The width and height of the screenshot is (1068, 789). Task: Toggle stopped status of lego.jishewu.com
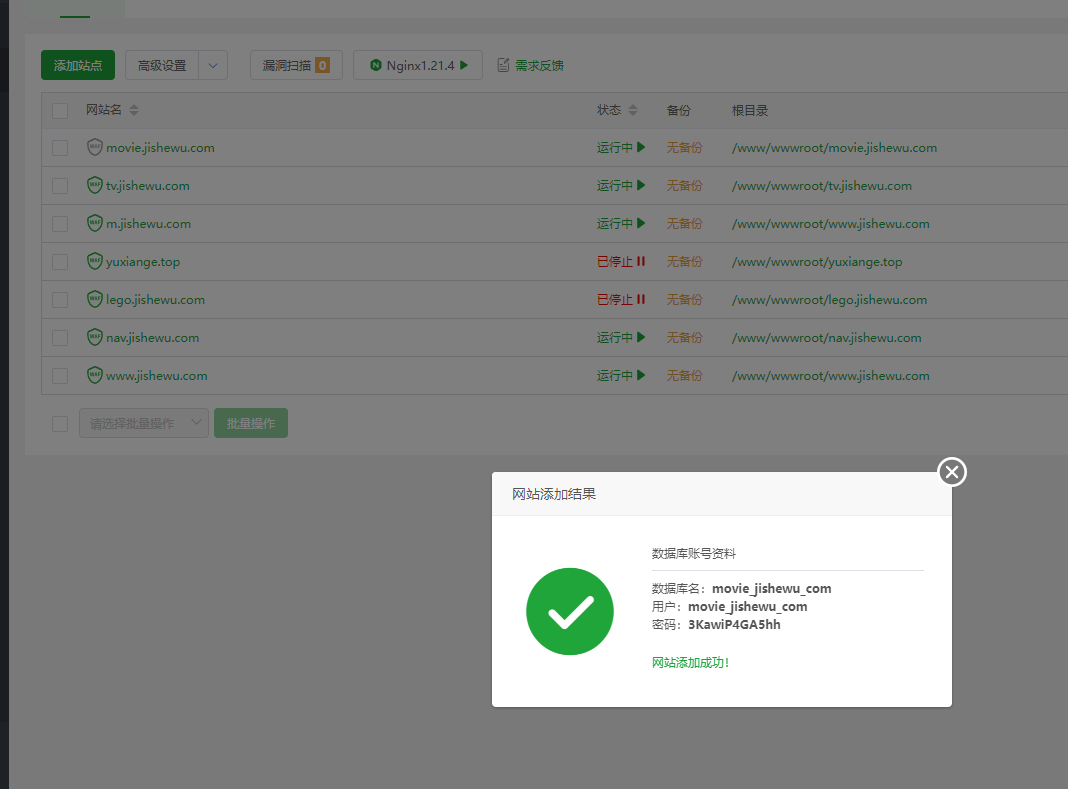tap(621, 299)
